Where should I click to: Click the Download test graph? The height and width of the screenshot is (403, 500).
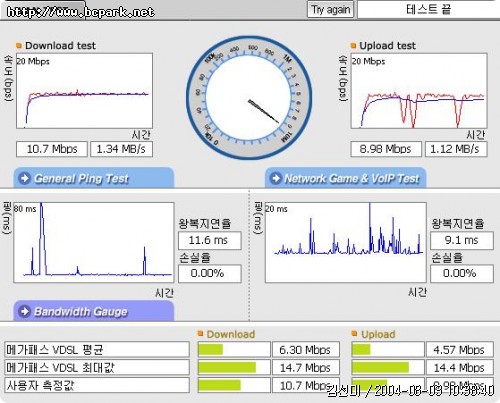click(84, 91)
